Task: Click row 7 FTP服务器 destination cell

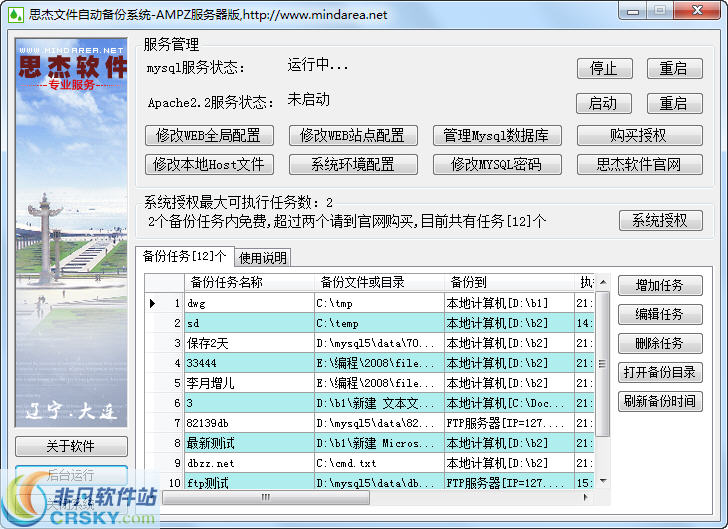Action: coord(509,423)
